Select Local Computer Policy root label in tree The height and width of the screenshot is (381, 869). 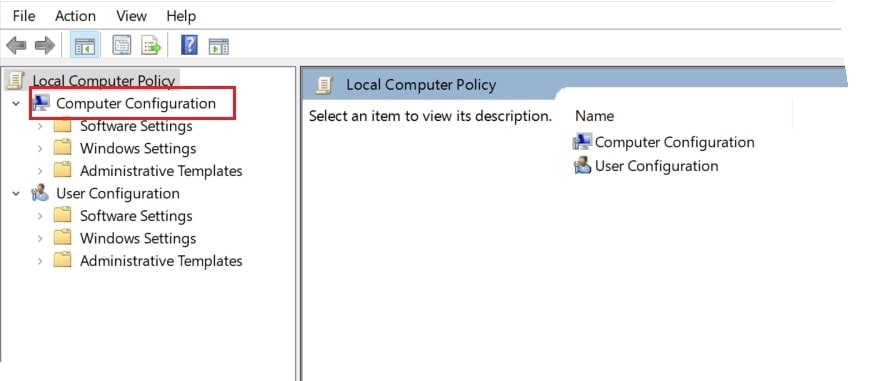pos(104,81)
